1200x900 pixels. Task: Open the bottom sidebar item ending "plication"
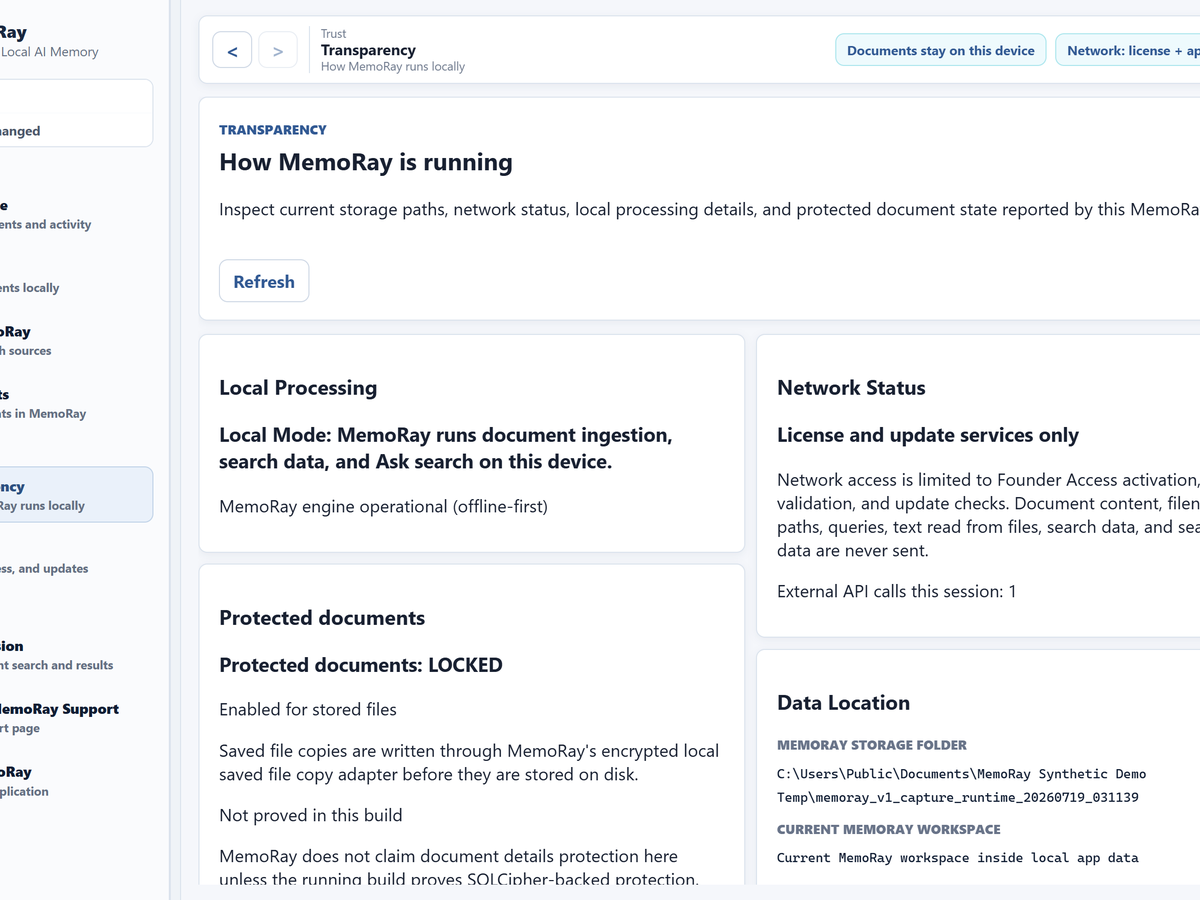60,781
